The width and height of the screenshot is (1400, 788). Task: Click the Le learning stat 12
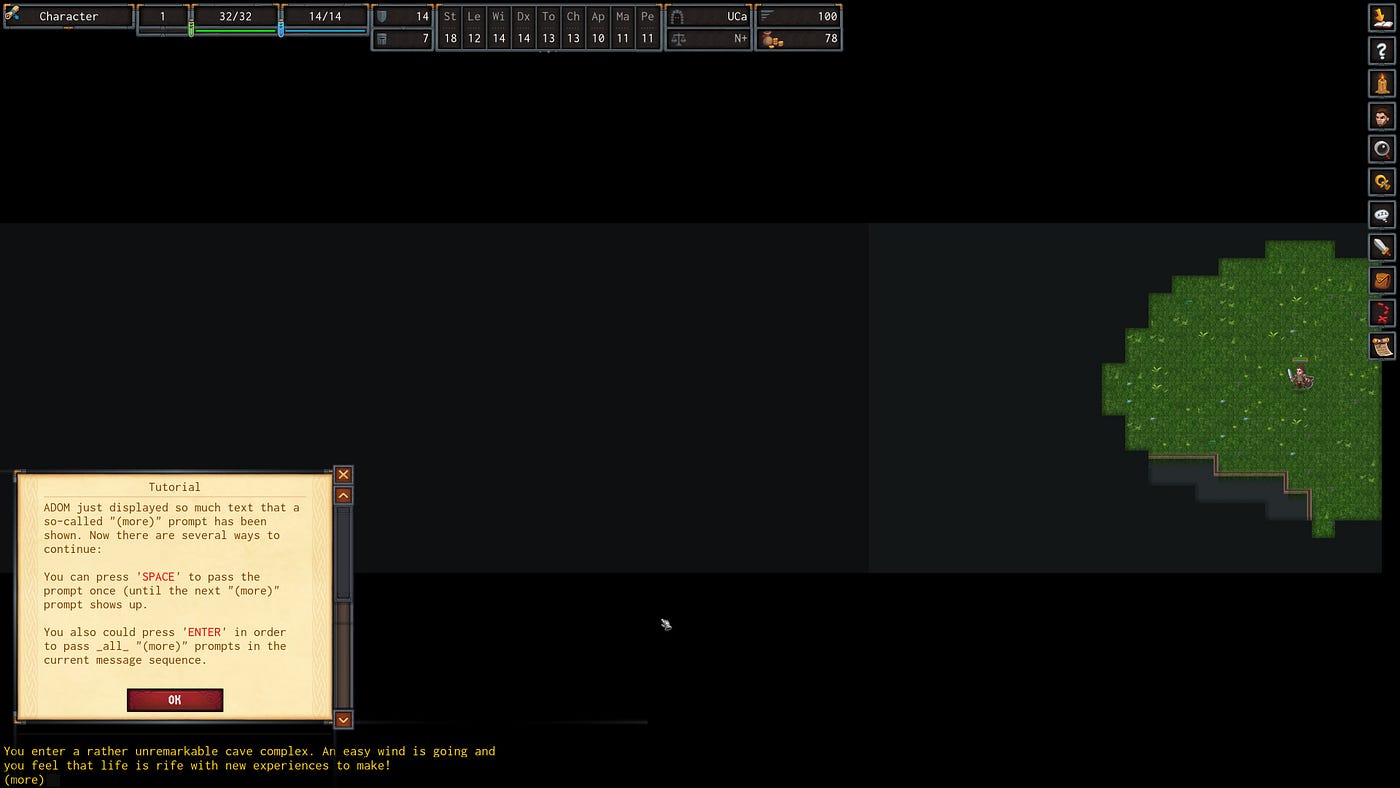coord(474,28)
